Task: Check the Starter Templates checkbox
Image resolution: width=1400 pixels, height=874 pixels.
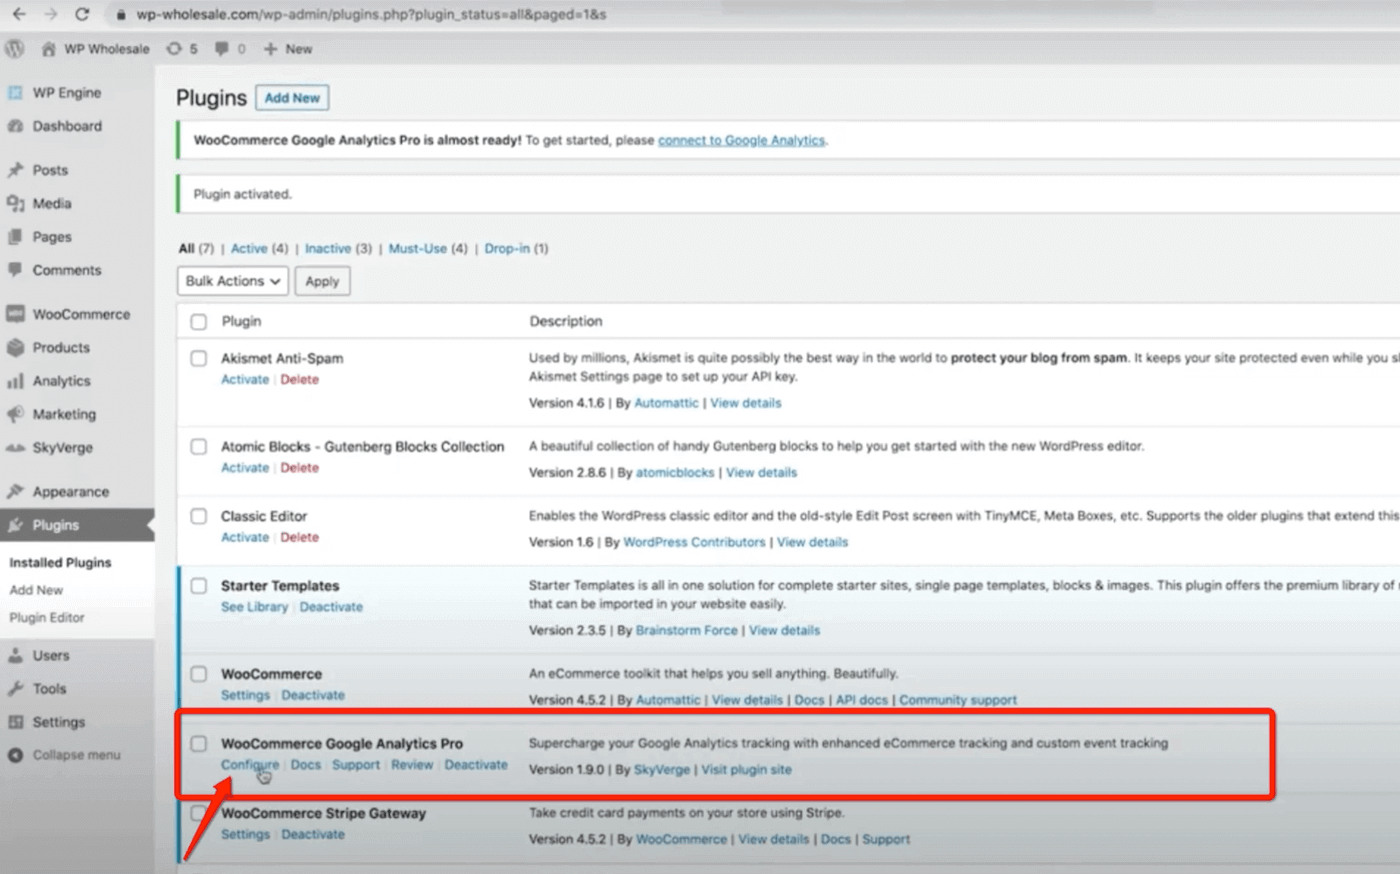Action: [199, 586]
